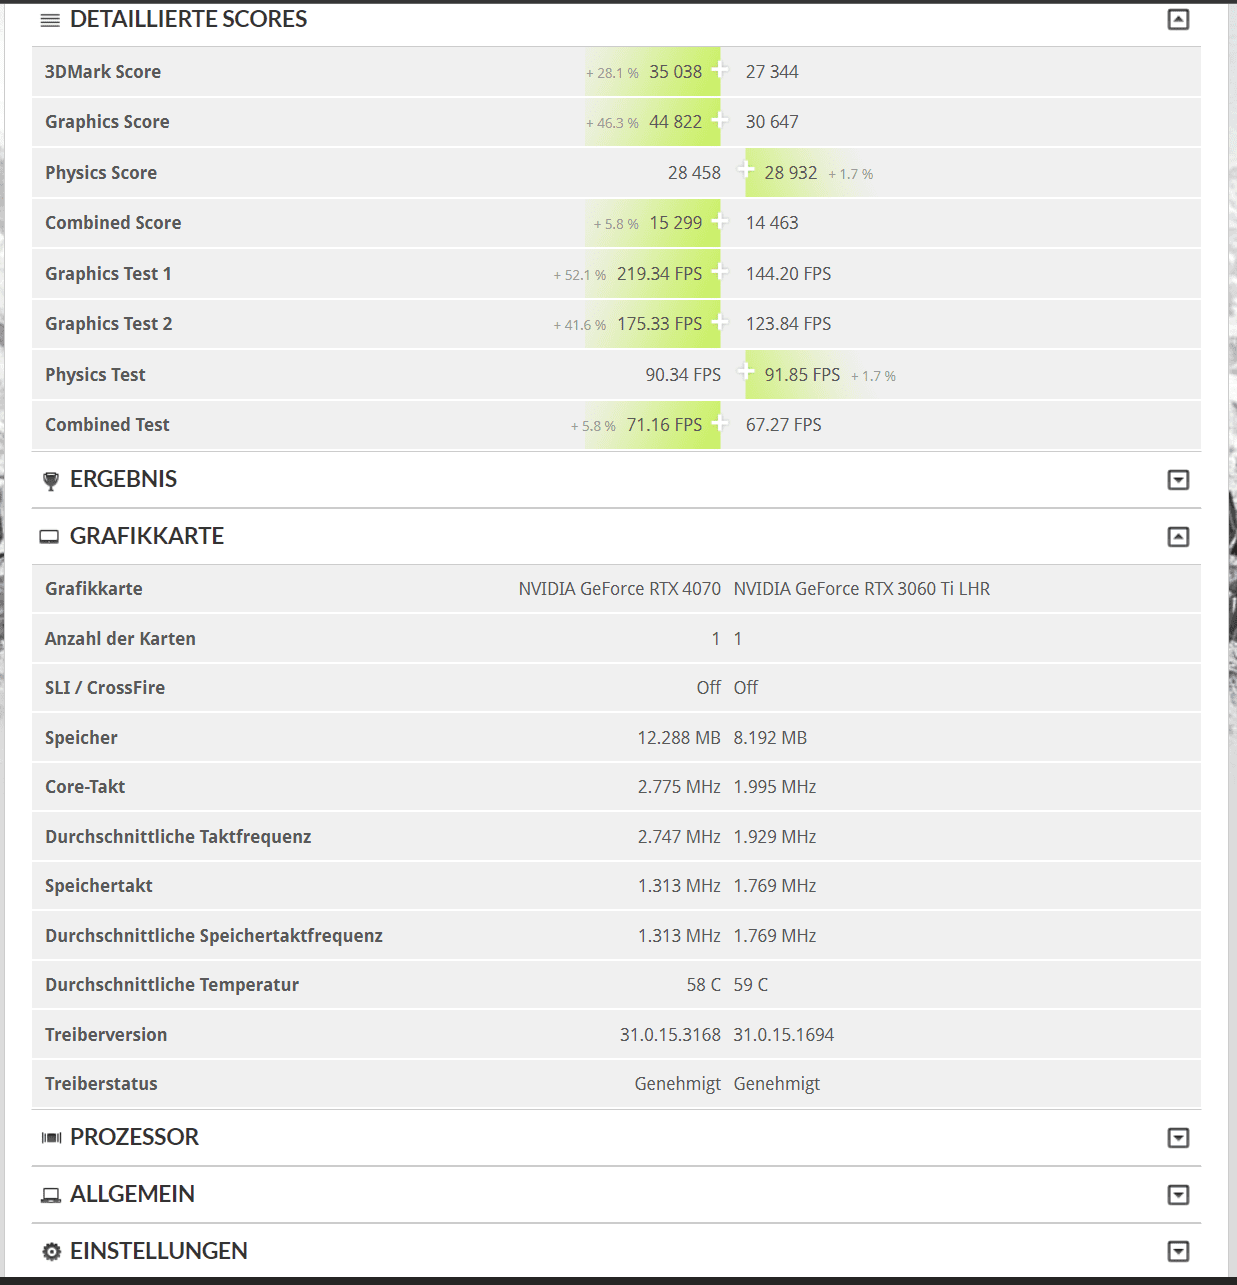Select the Graphics Score value 30 647

tap(772, 122)
